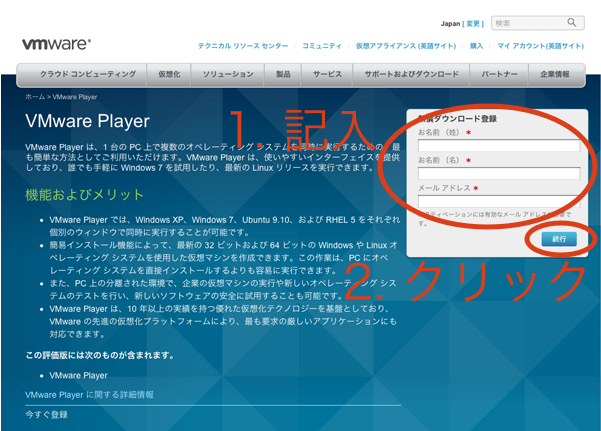Open the パートナー menu
Screen dimensions: 601x431
pos(499,74)
